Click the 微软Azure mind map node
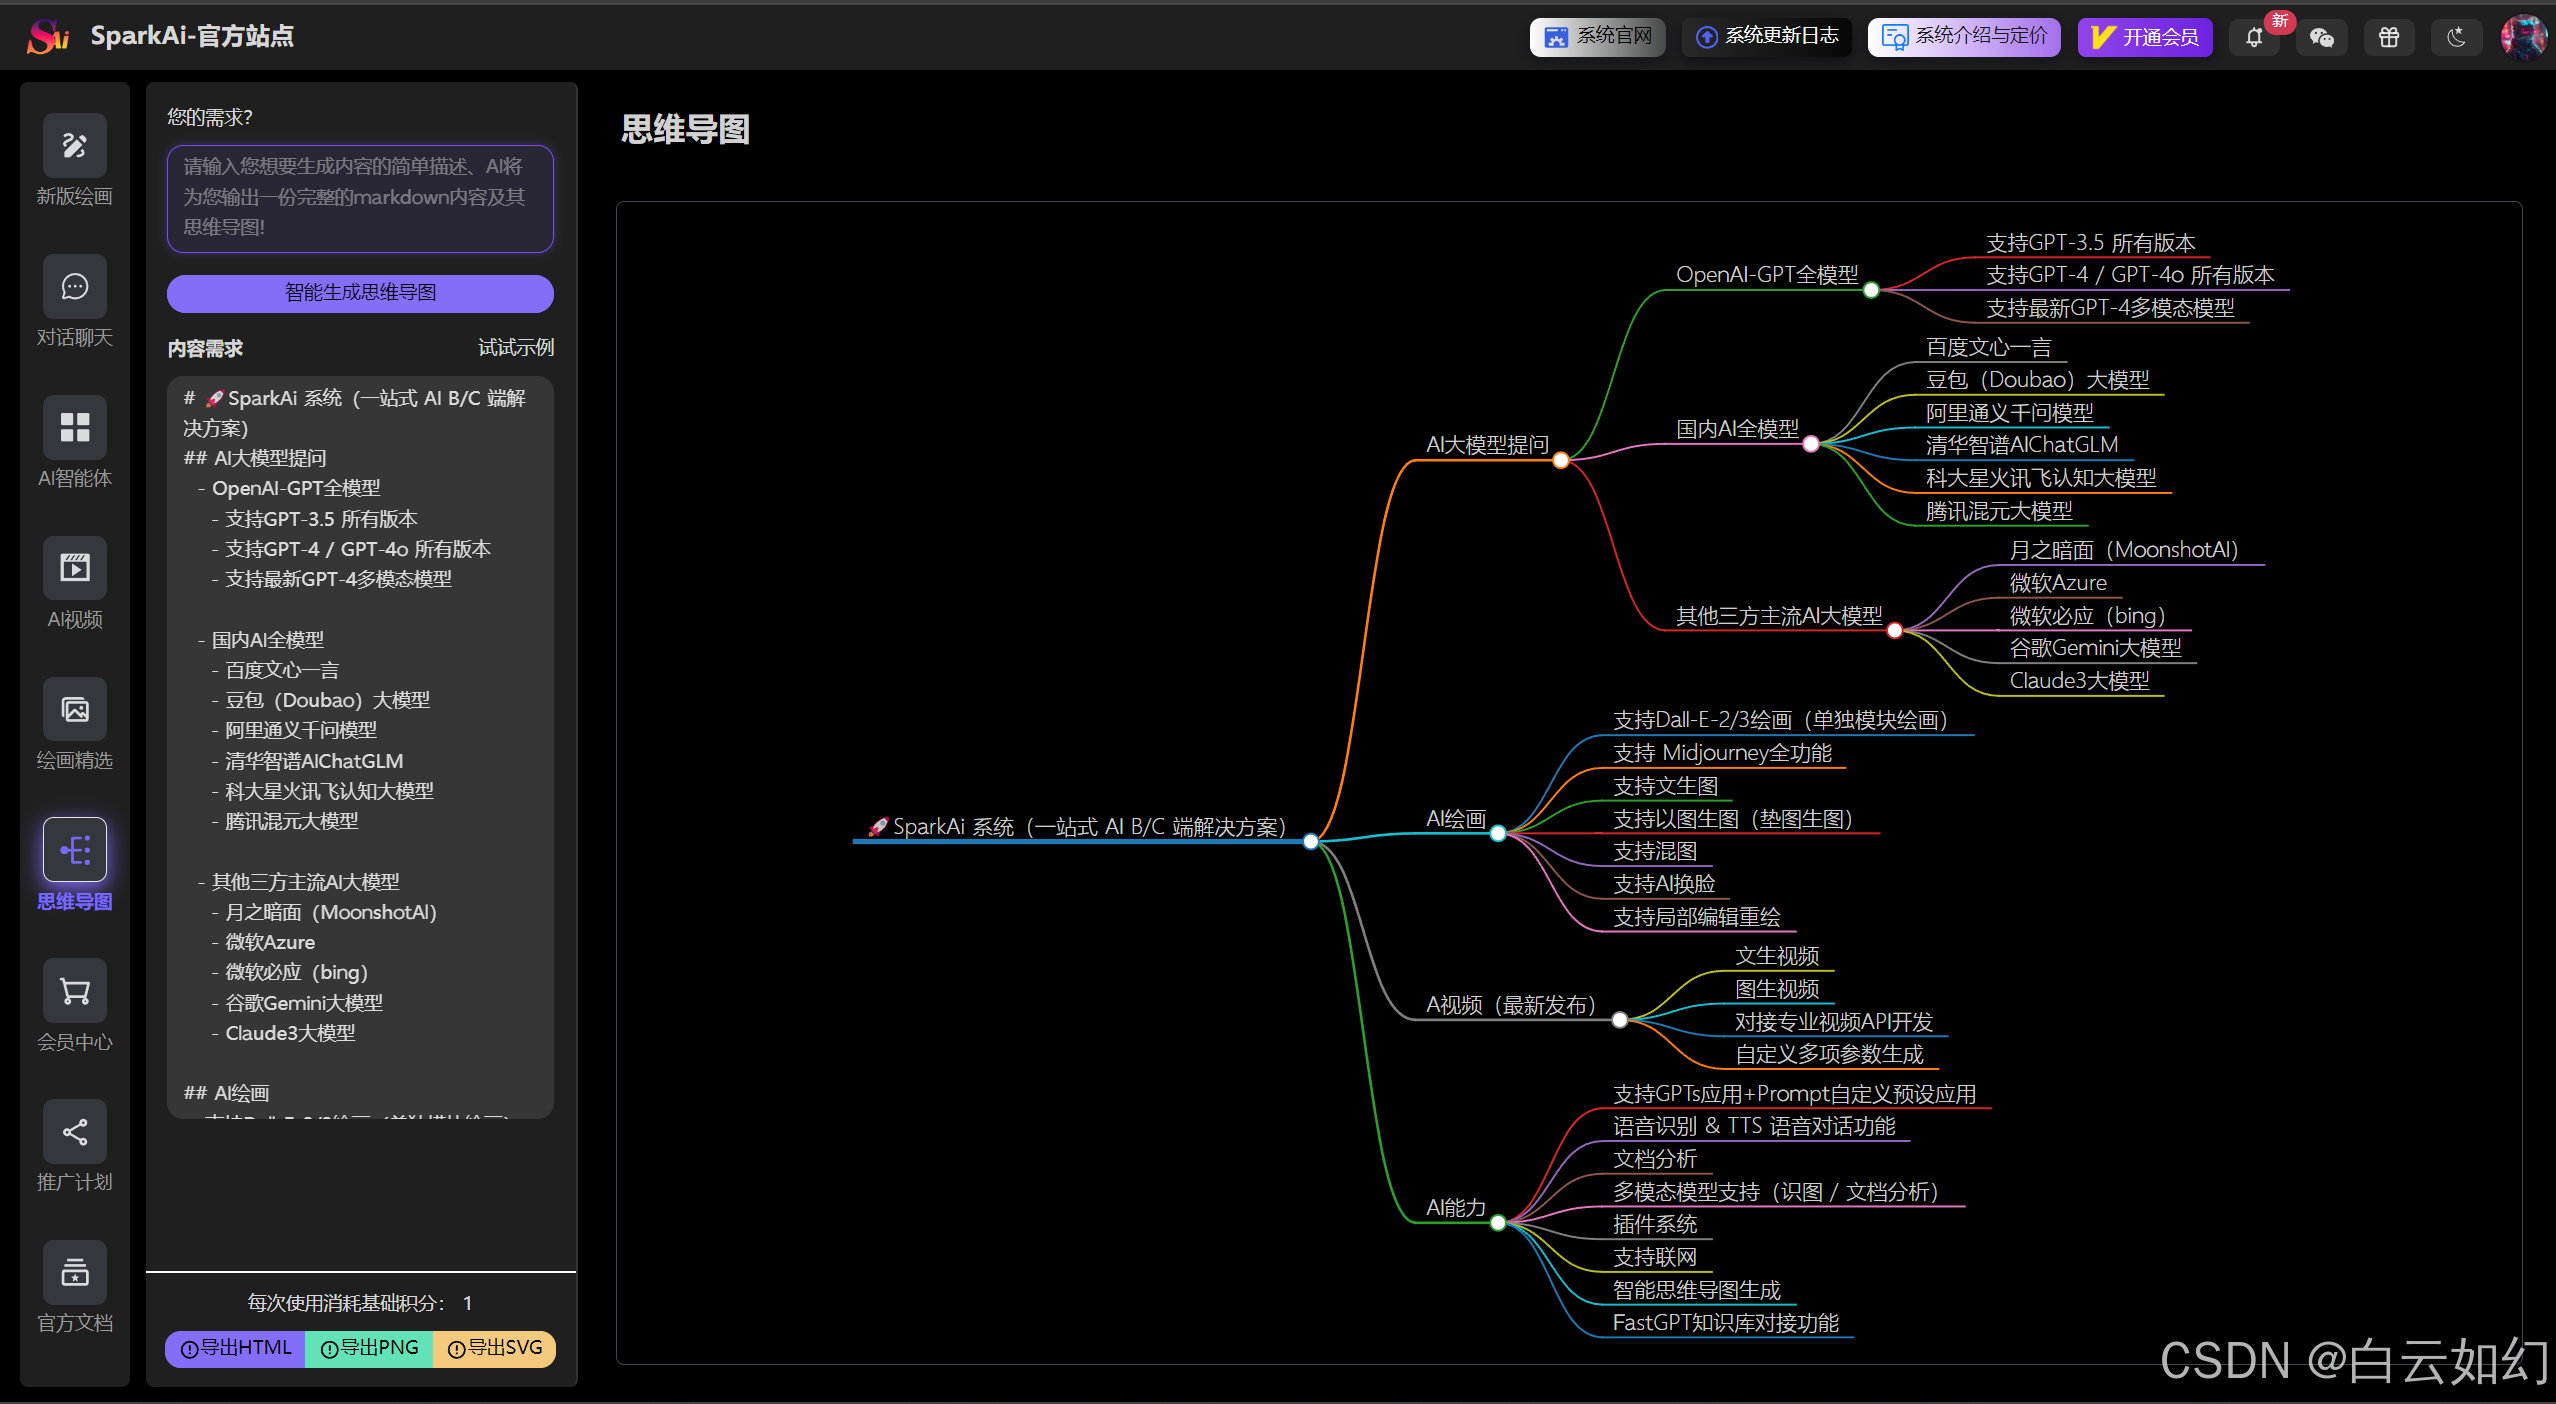Viewport: 2556px width, 1404px height. coord(2058,583)
